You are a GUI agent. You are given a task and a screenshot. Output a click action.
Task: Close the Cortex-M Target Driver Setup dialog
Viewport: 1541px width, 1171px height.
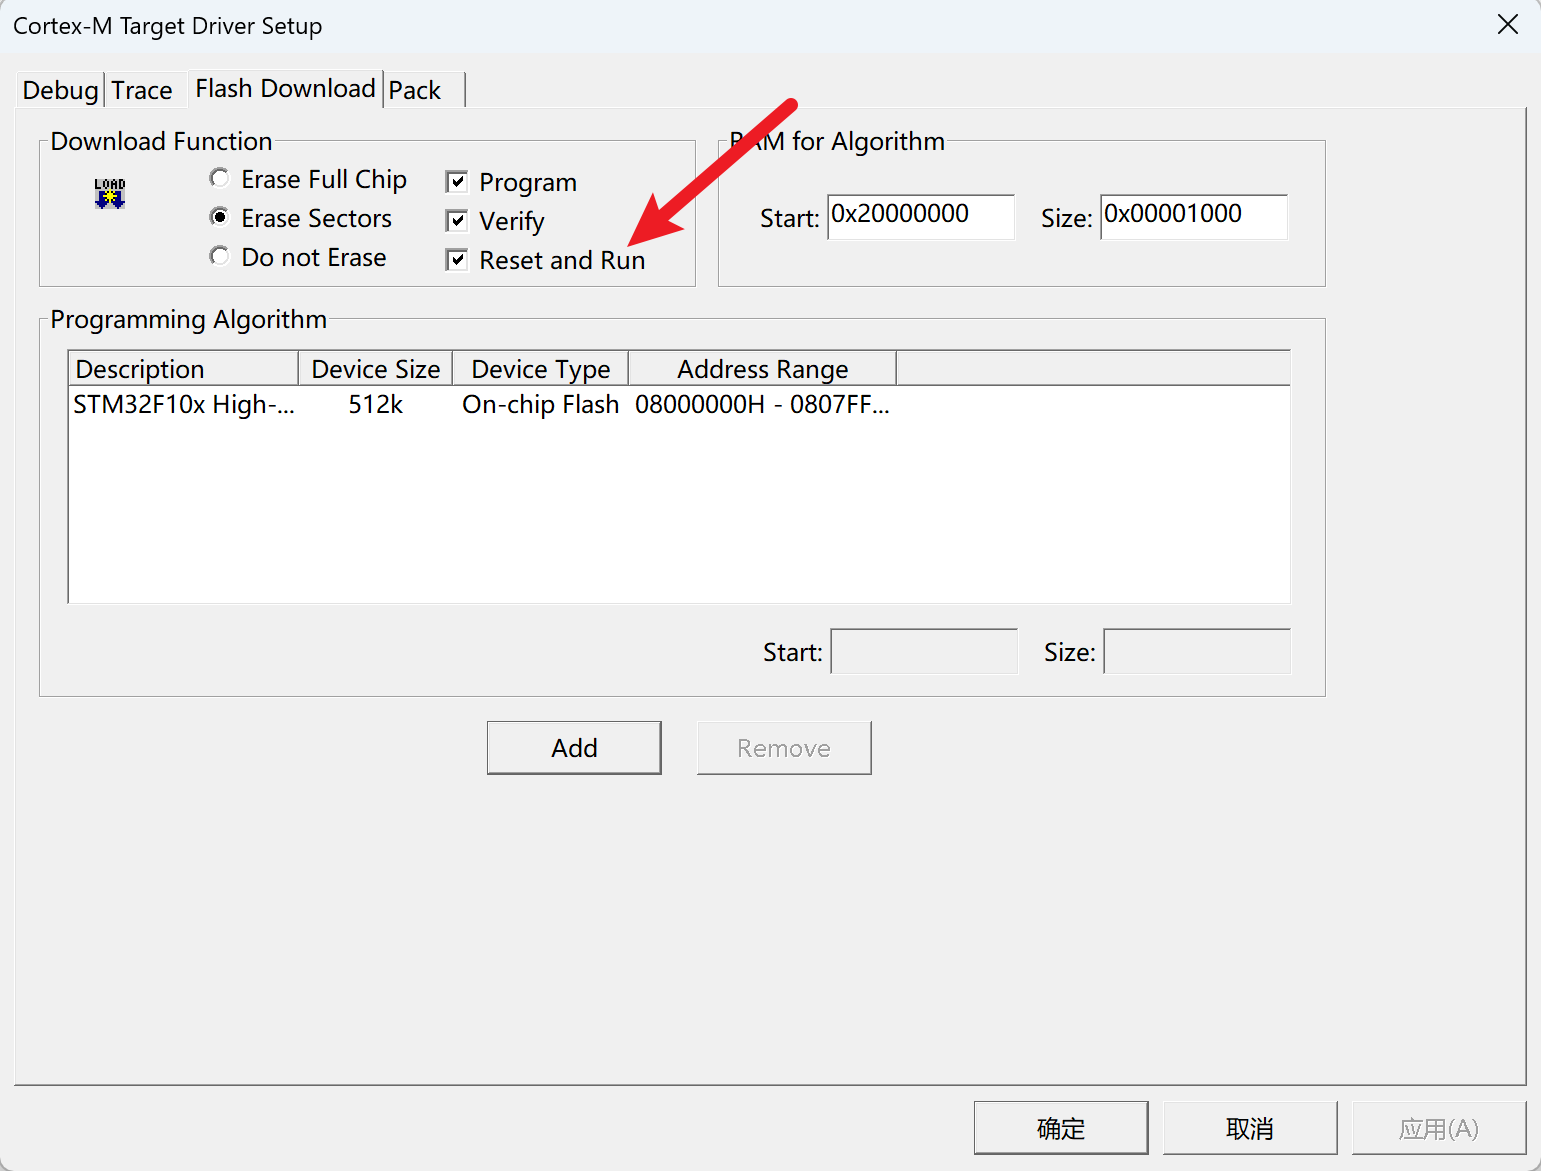click(x=1507, y=25)
